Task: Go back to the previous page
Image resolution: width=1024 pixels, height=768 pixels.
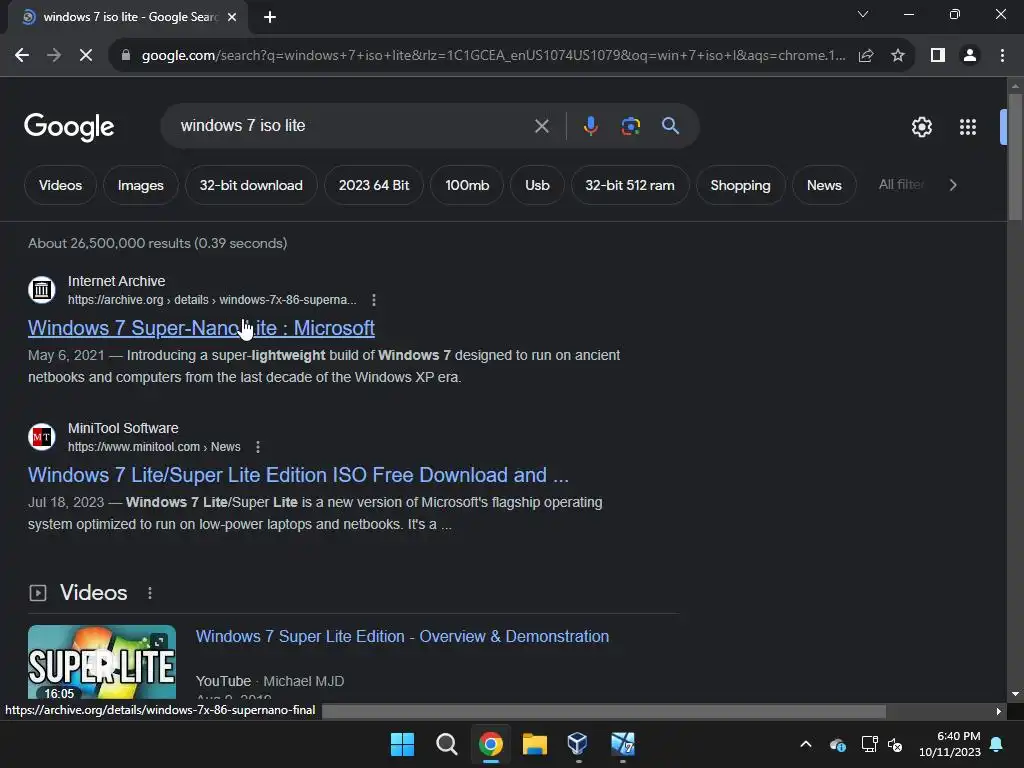Action: [22, 56]
